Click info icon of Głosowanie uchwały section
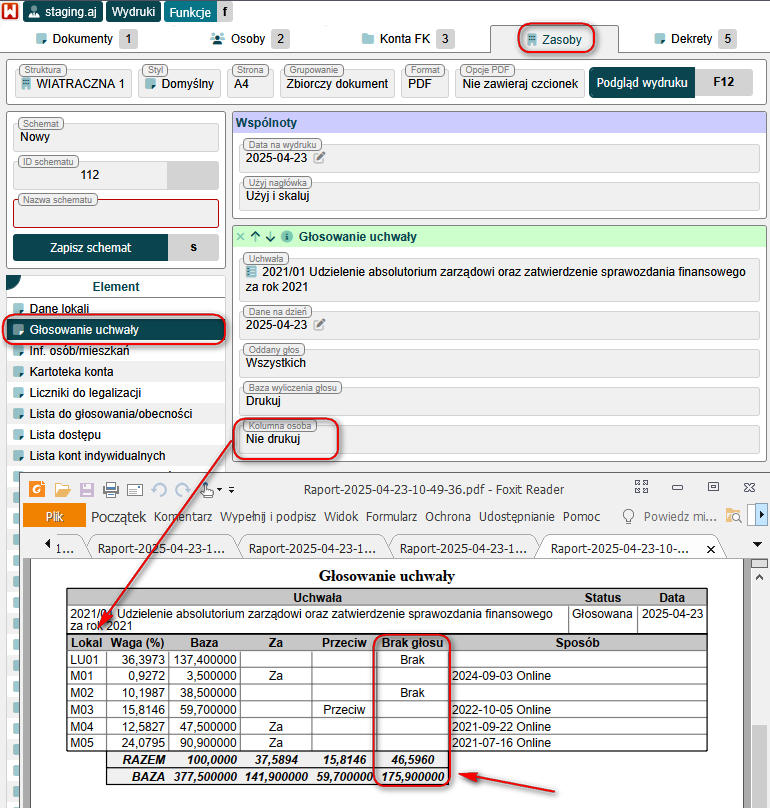The image size is (770, 808). [x=287, y=237]
